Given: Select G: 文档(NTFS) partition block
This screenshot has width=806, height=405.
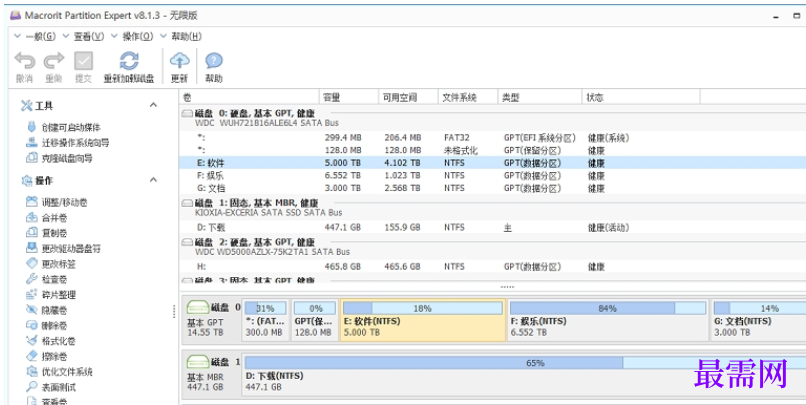Looking at the screenshot, I should coord(758,320).
